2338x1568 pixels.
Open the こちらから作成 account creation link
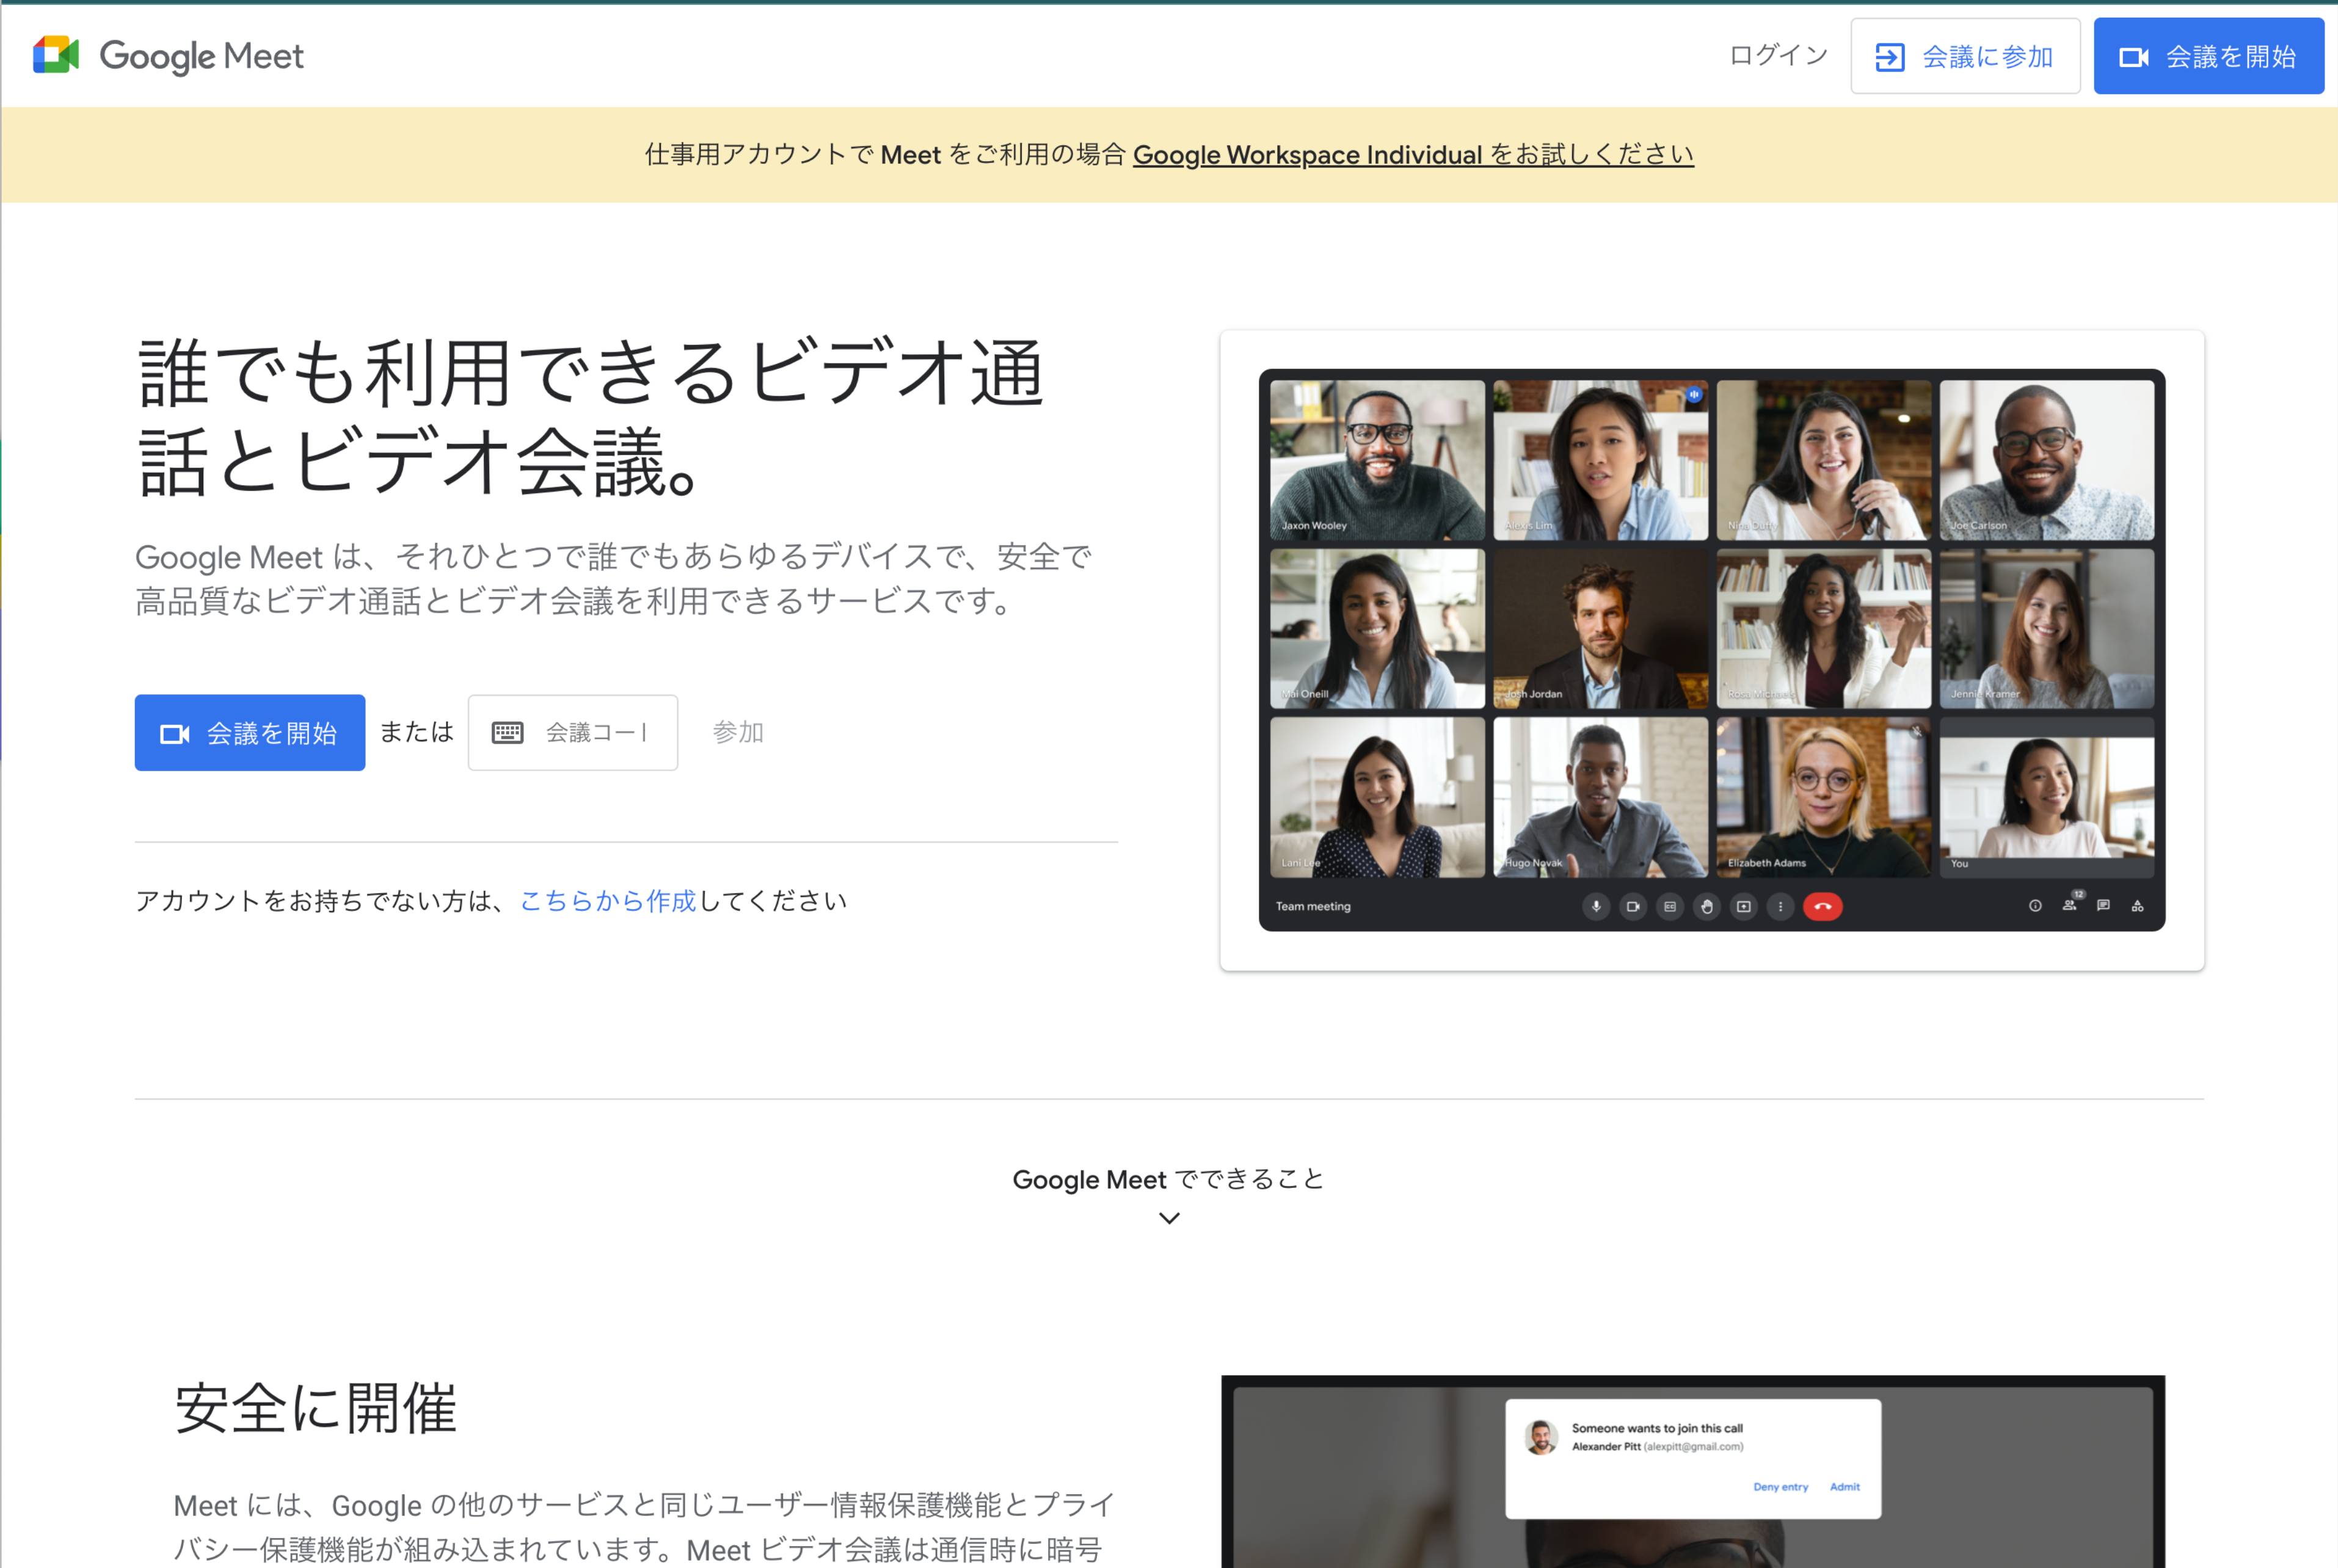point(608,899)
